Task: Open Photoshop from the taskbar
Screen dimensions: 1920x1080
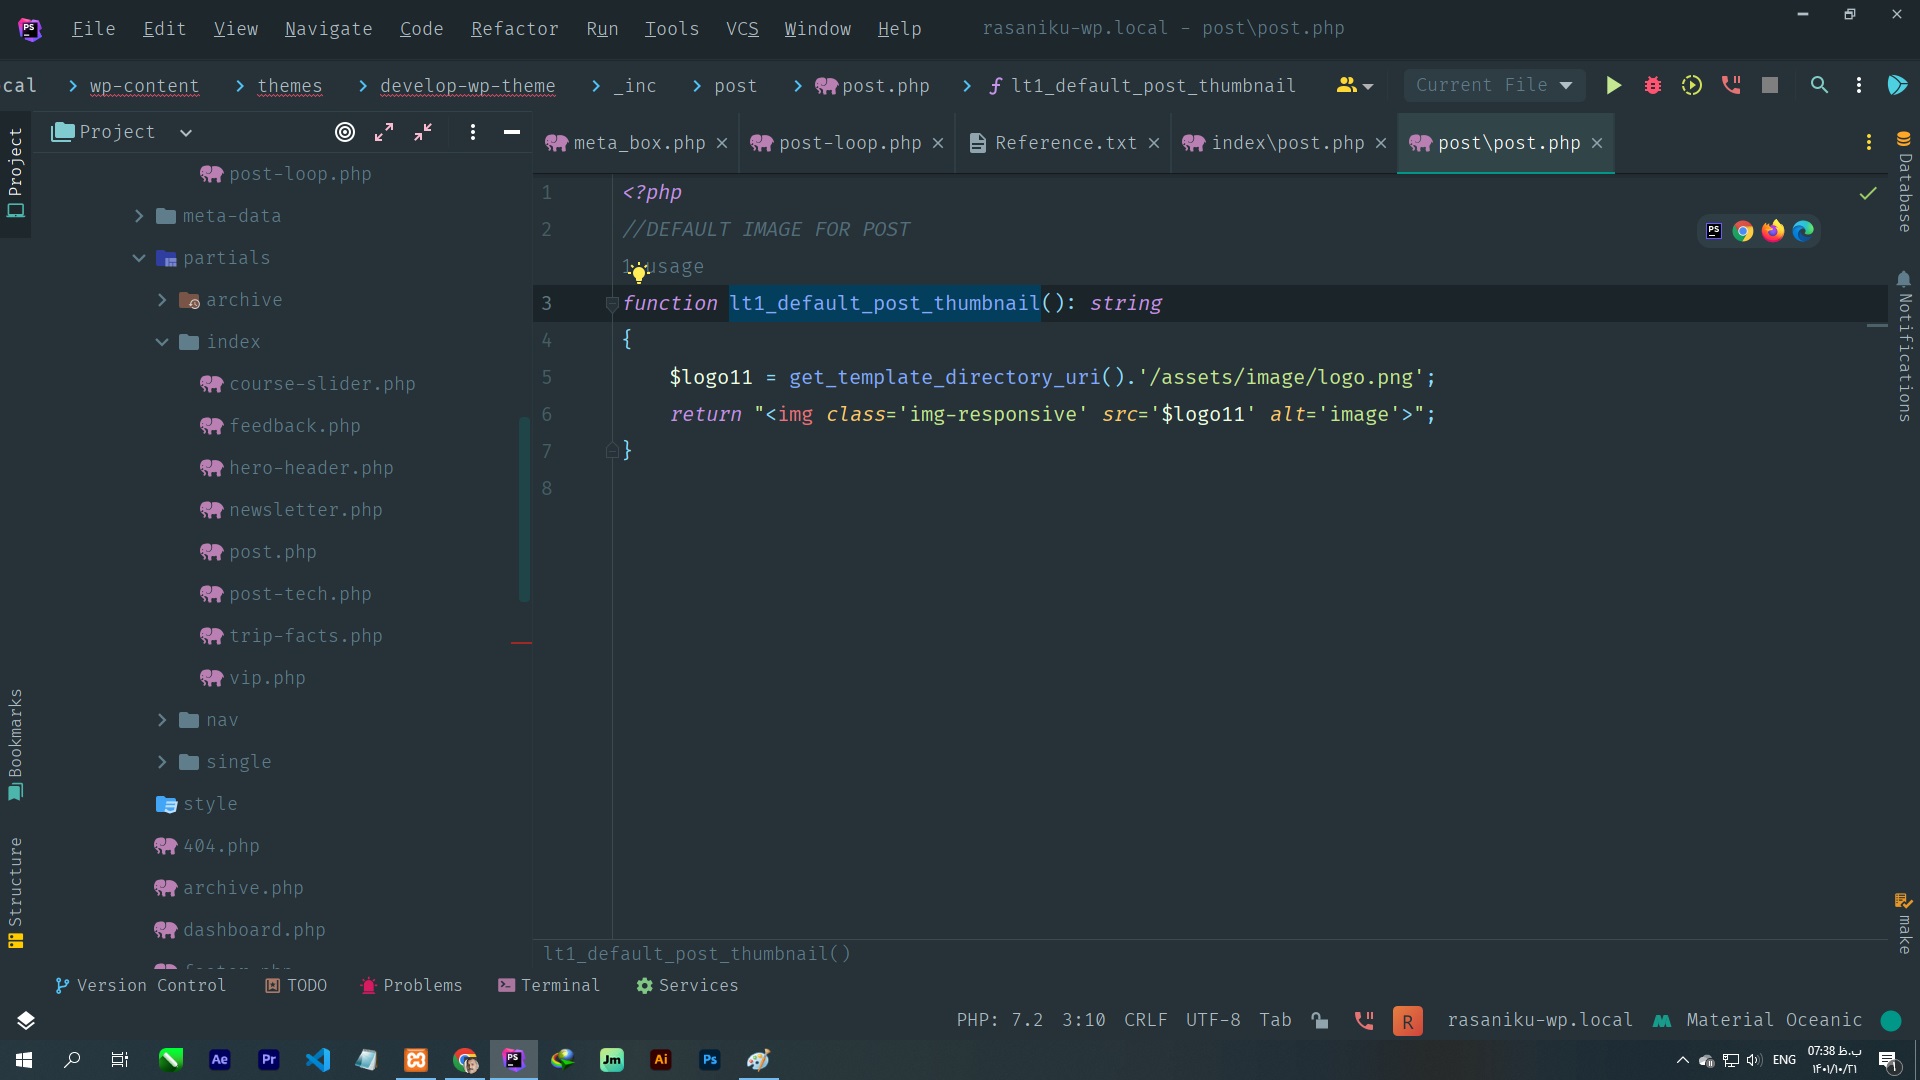Action: (x=710, y=1060)
